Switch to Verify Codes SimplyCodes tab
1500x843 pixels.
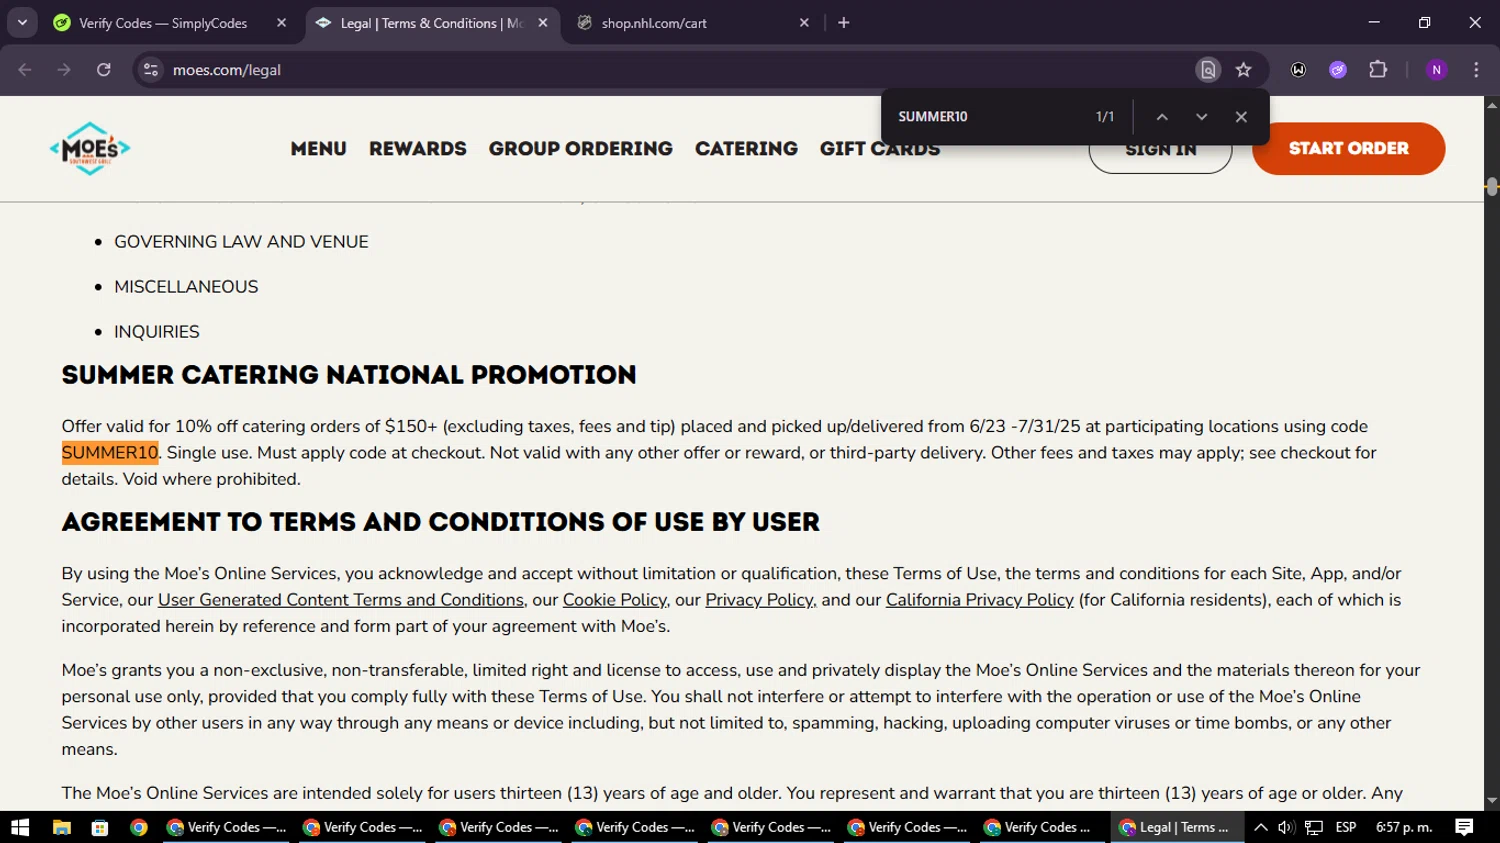coord(163,23)
